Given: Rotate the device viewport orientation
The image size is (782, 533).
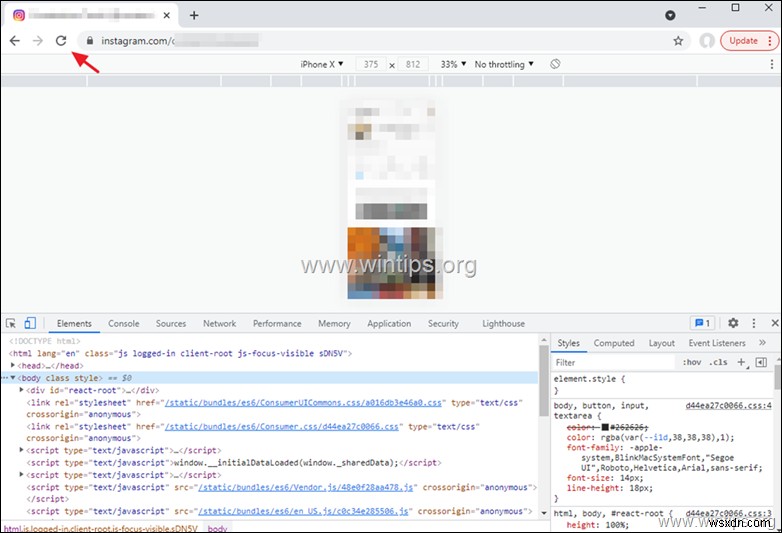Looking at the screenshot, I should 555,64.
